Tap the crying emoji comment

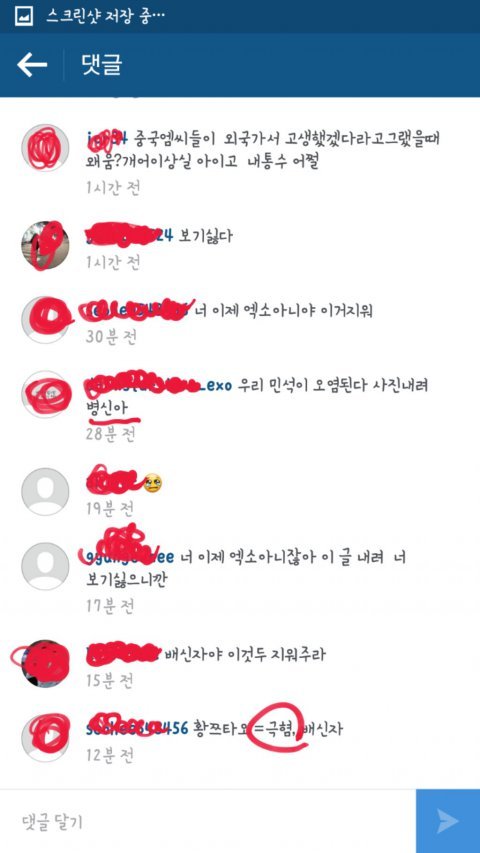(153, 483)
